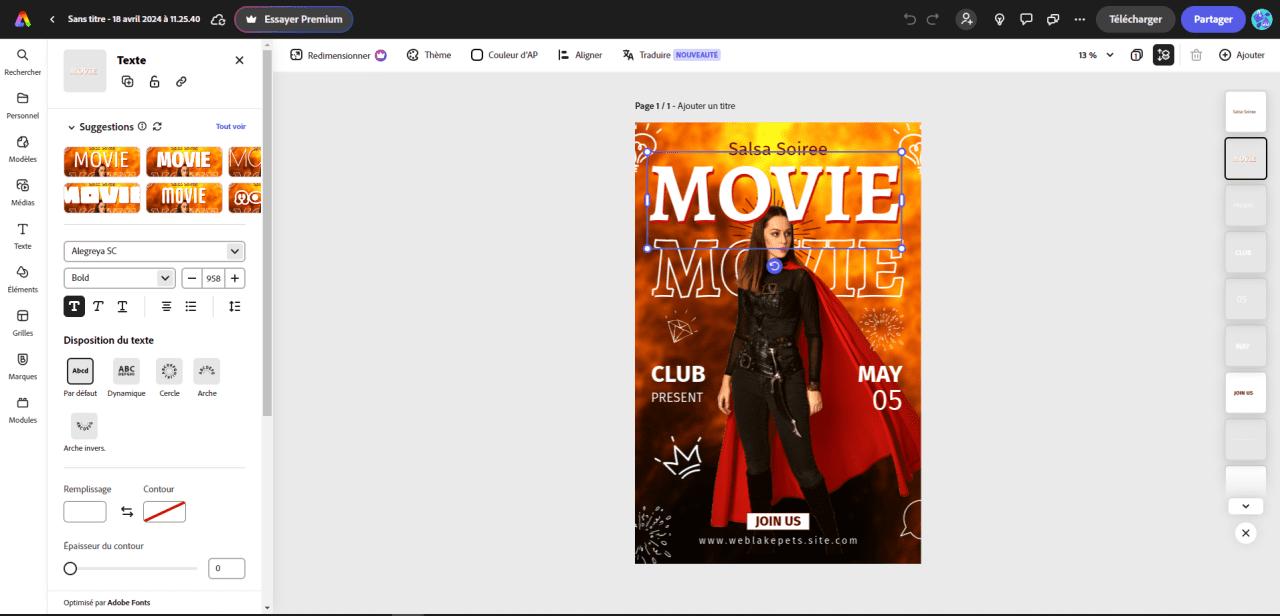The width and height of the screenshot is (1280, 616).
Task: Expand the layers list down chevron
Action: coord(1246,506)
